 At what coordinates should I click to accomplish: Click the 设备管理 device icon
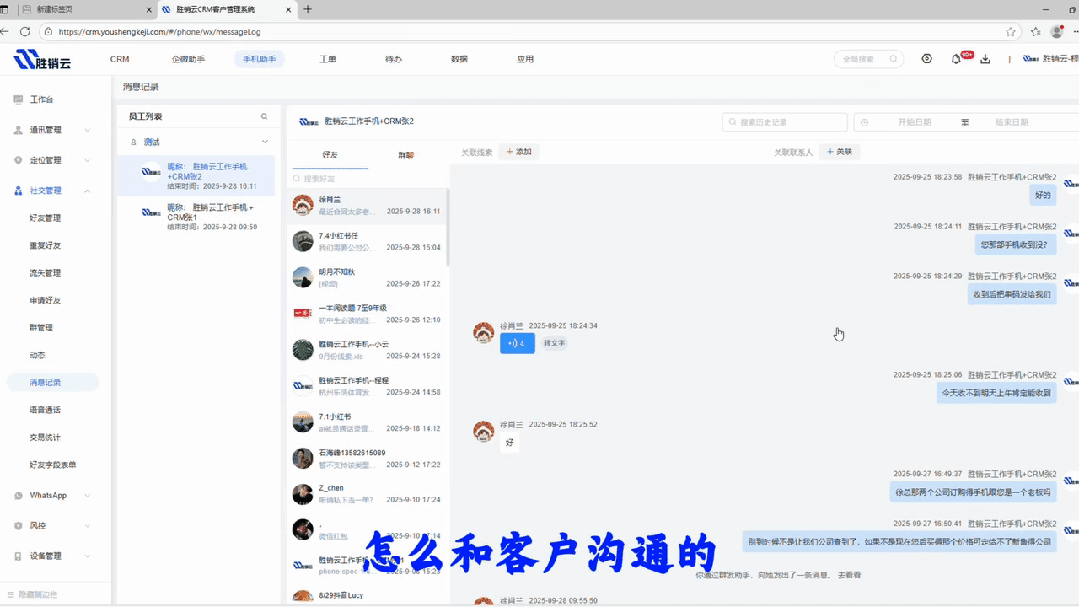(x=18, y=556)
